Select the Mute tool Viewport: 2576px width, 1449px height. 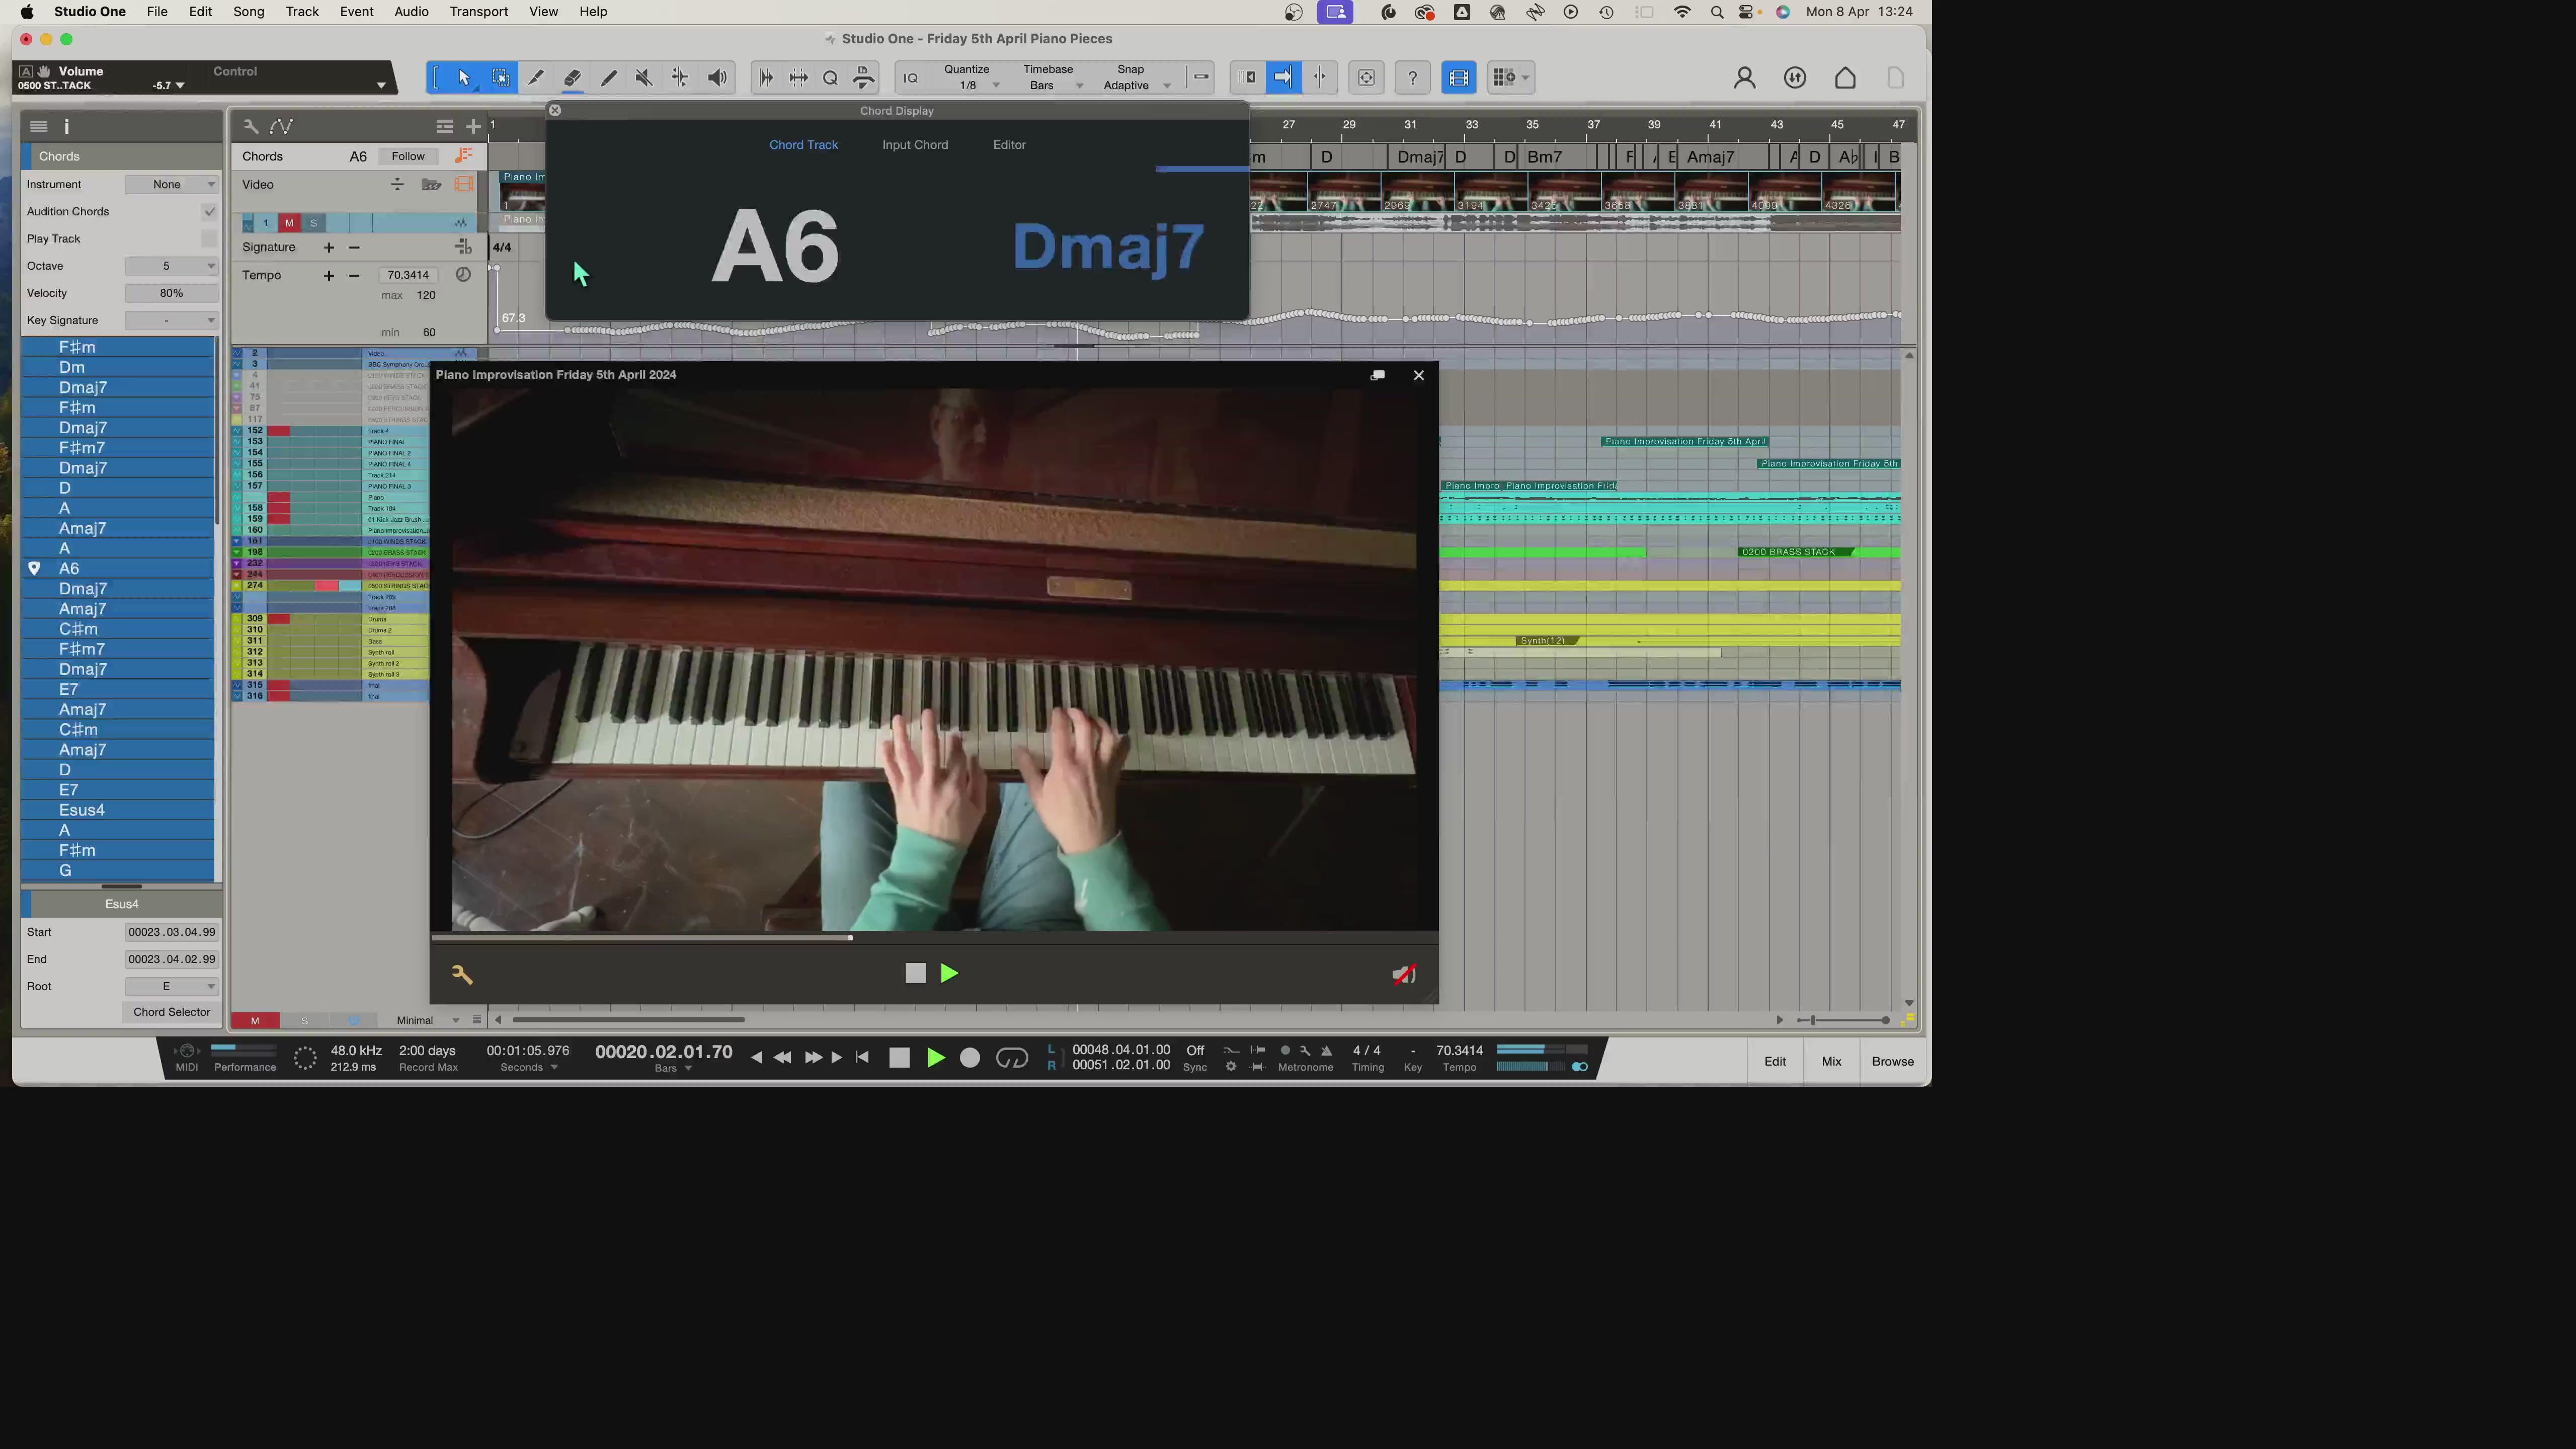(644, 77)
